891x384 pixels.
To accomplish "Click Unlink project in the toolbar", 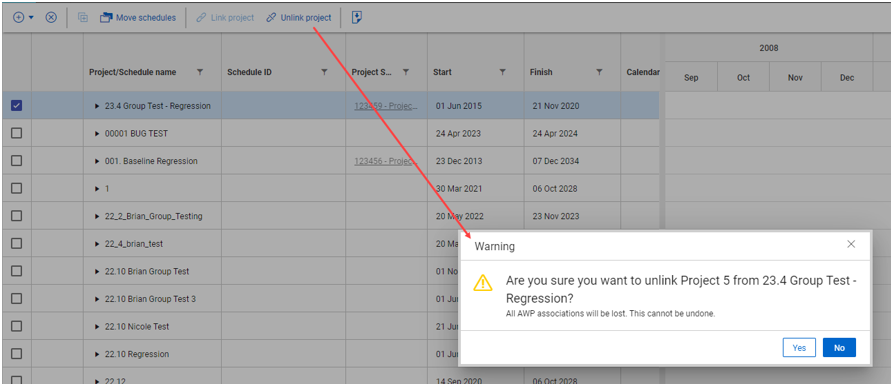I will point(299,18).
